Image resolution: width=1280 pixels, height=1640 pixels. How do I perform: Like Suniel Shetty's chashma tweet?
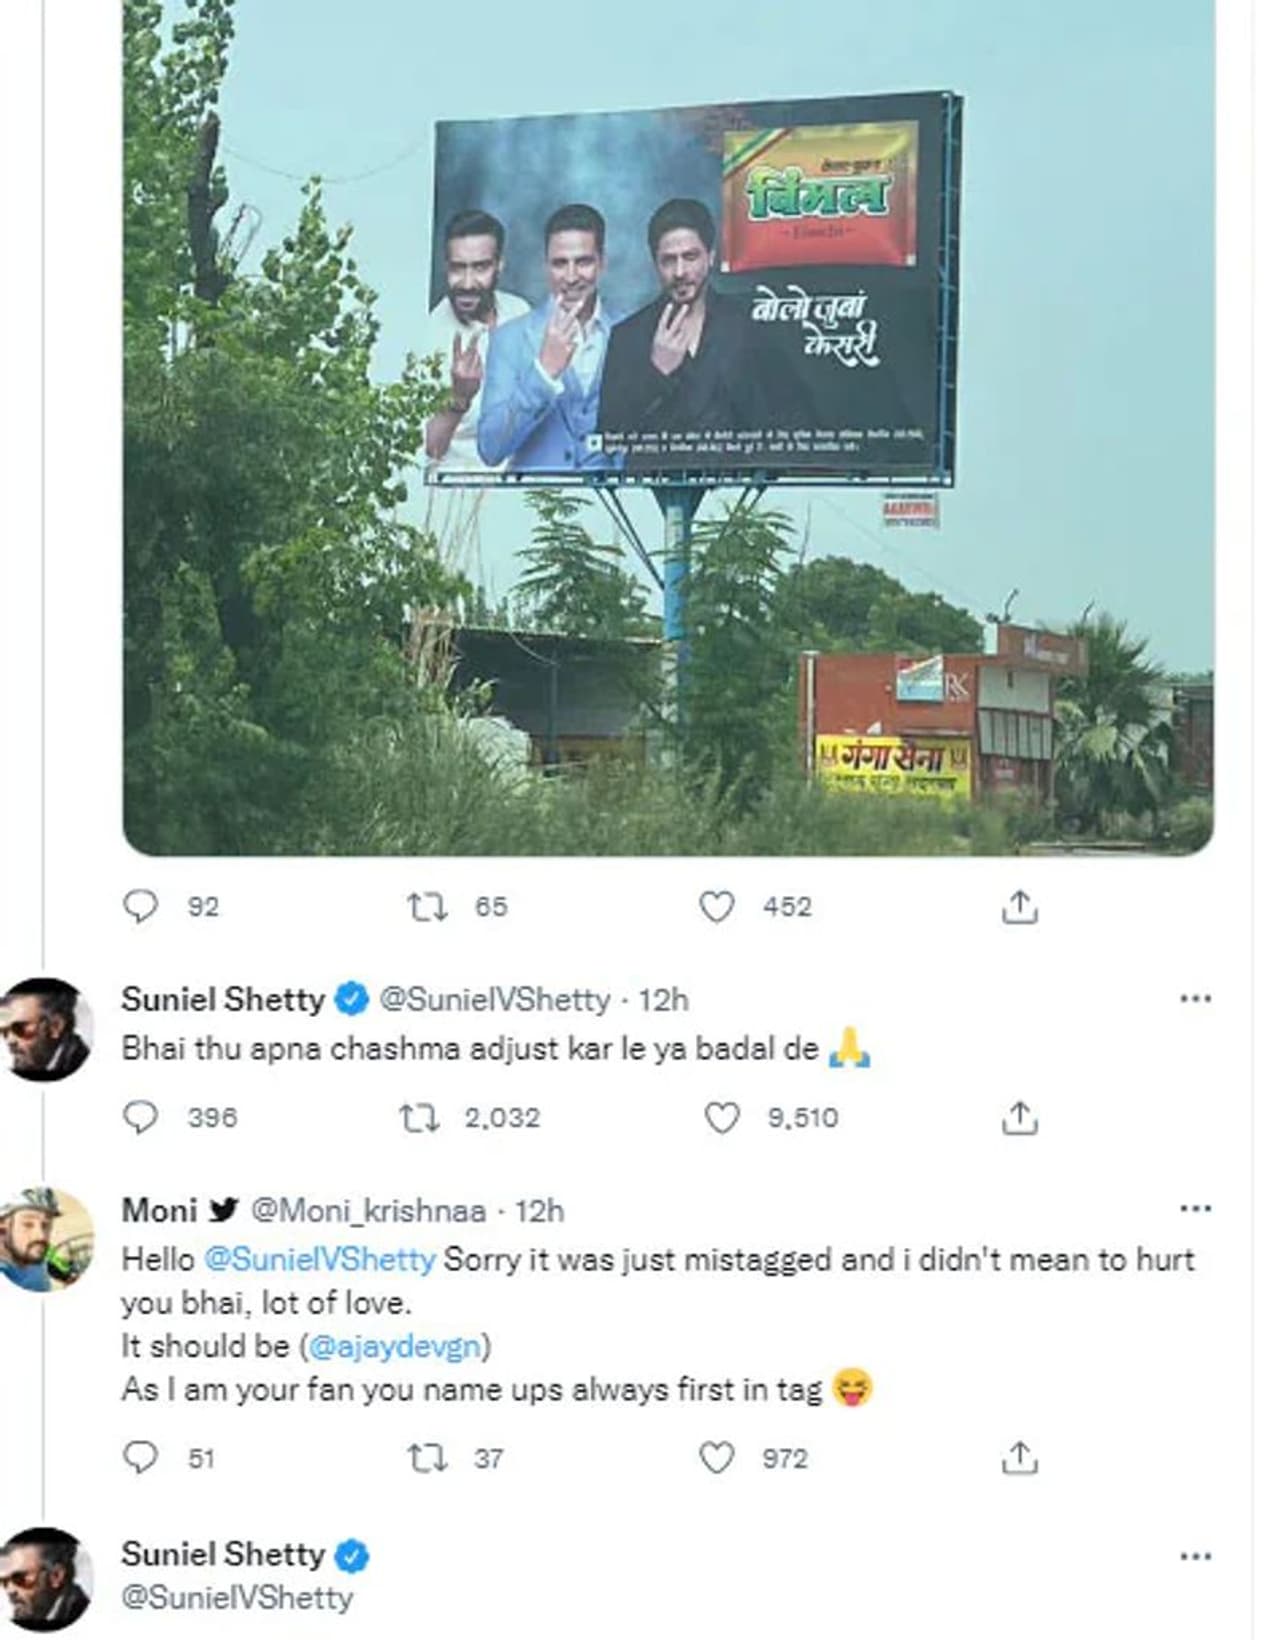[x=722, y=1117]
